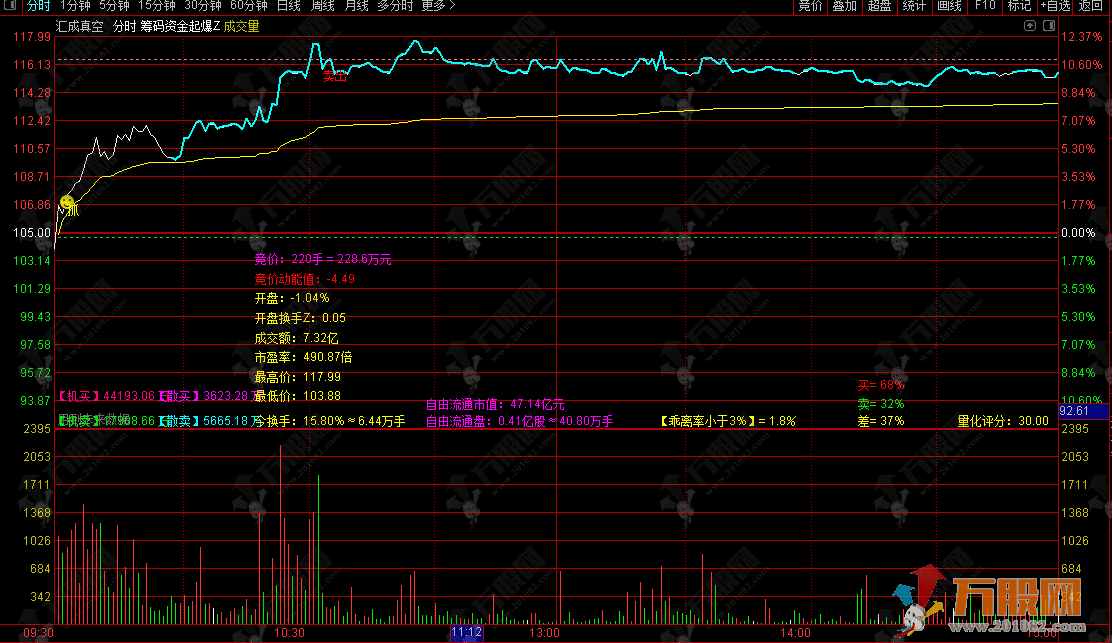This screenshot has height=643, width=1112.
Task: Click the 13:00 time axis label
Action: (545, 632)
